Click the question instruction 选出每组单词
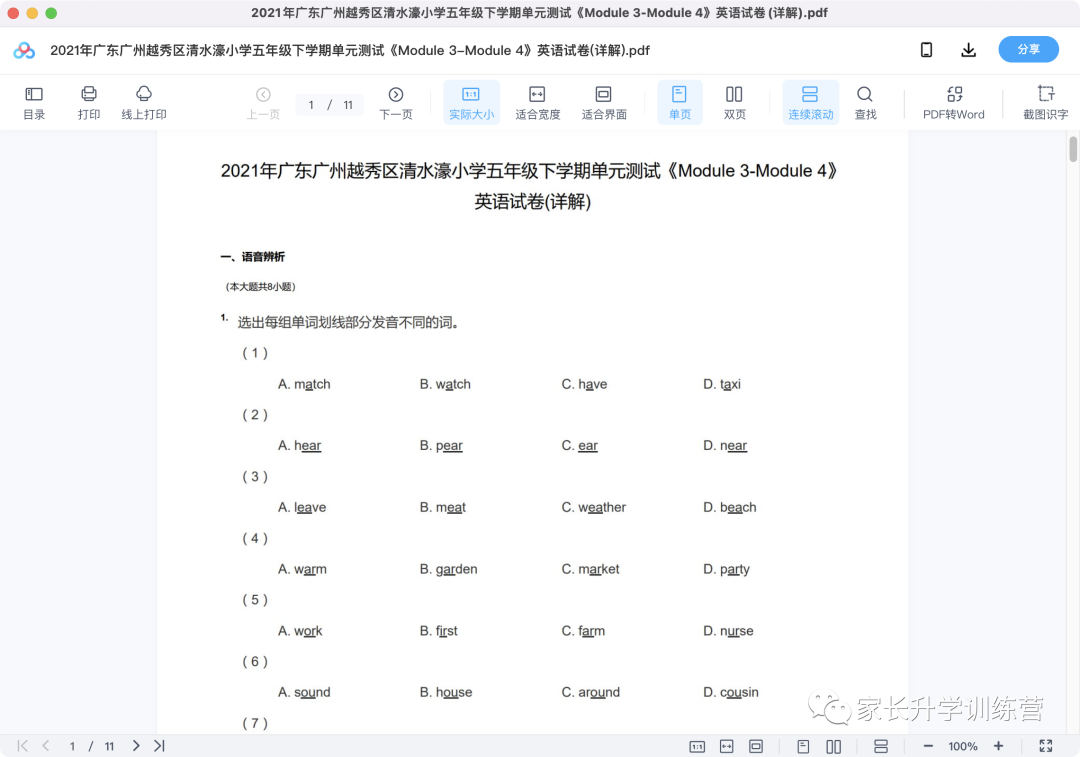This screenshot has width=1080, height=757. 348,322
